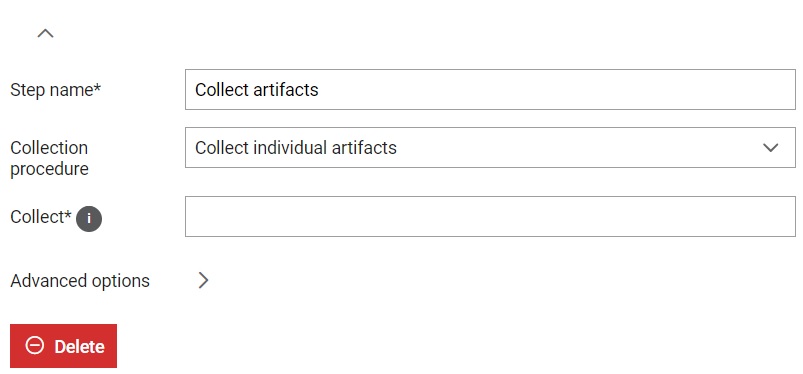803x374 pixels.
Task: Click the right chevron next to Advanced options
Action: coord(203,280)
